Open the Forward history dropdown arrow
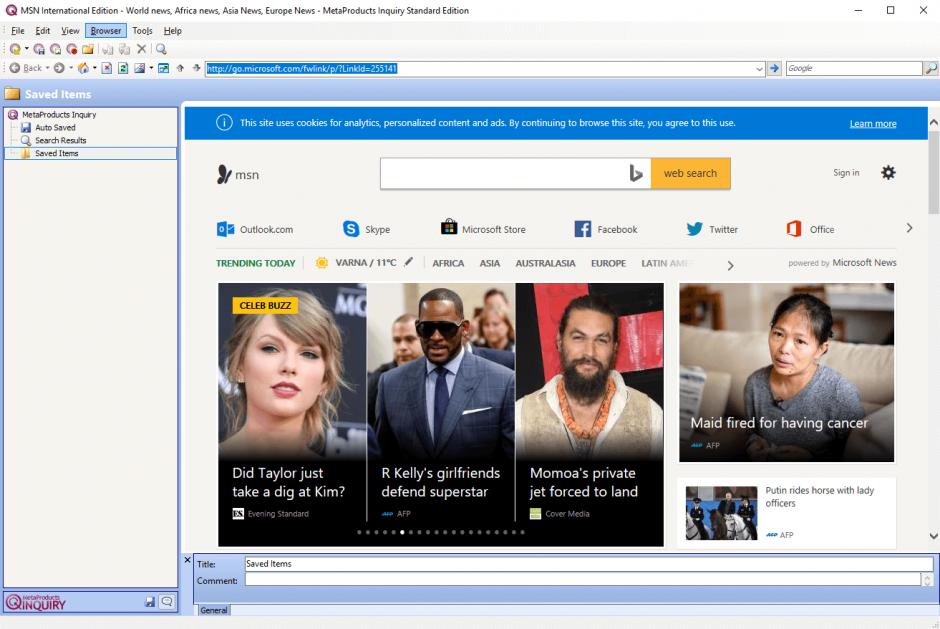Viewport: 940px width, 629px height. pyautogui.click(x=71, y=68)
